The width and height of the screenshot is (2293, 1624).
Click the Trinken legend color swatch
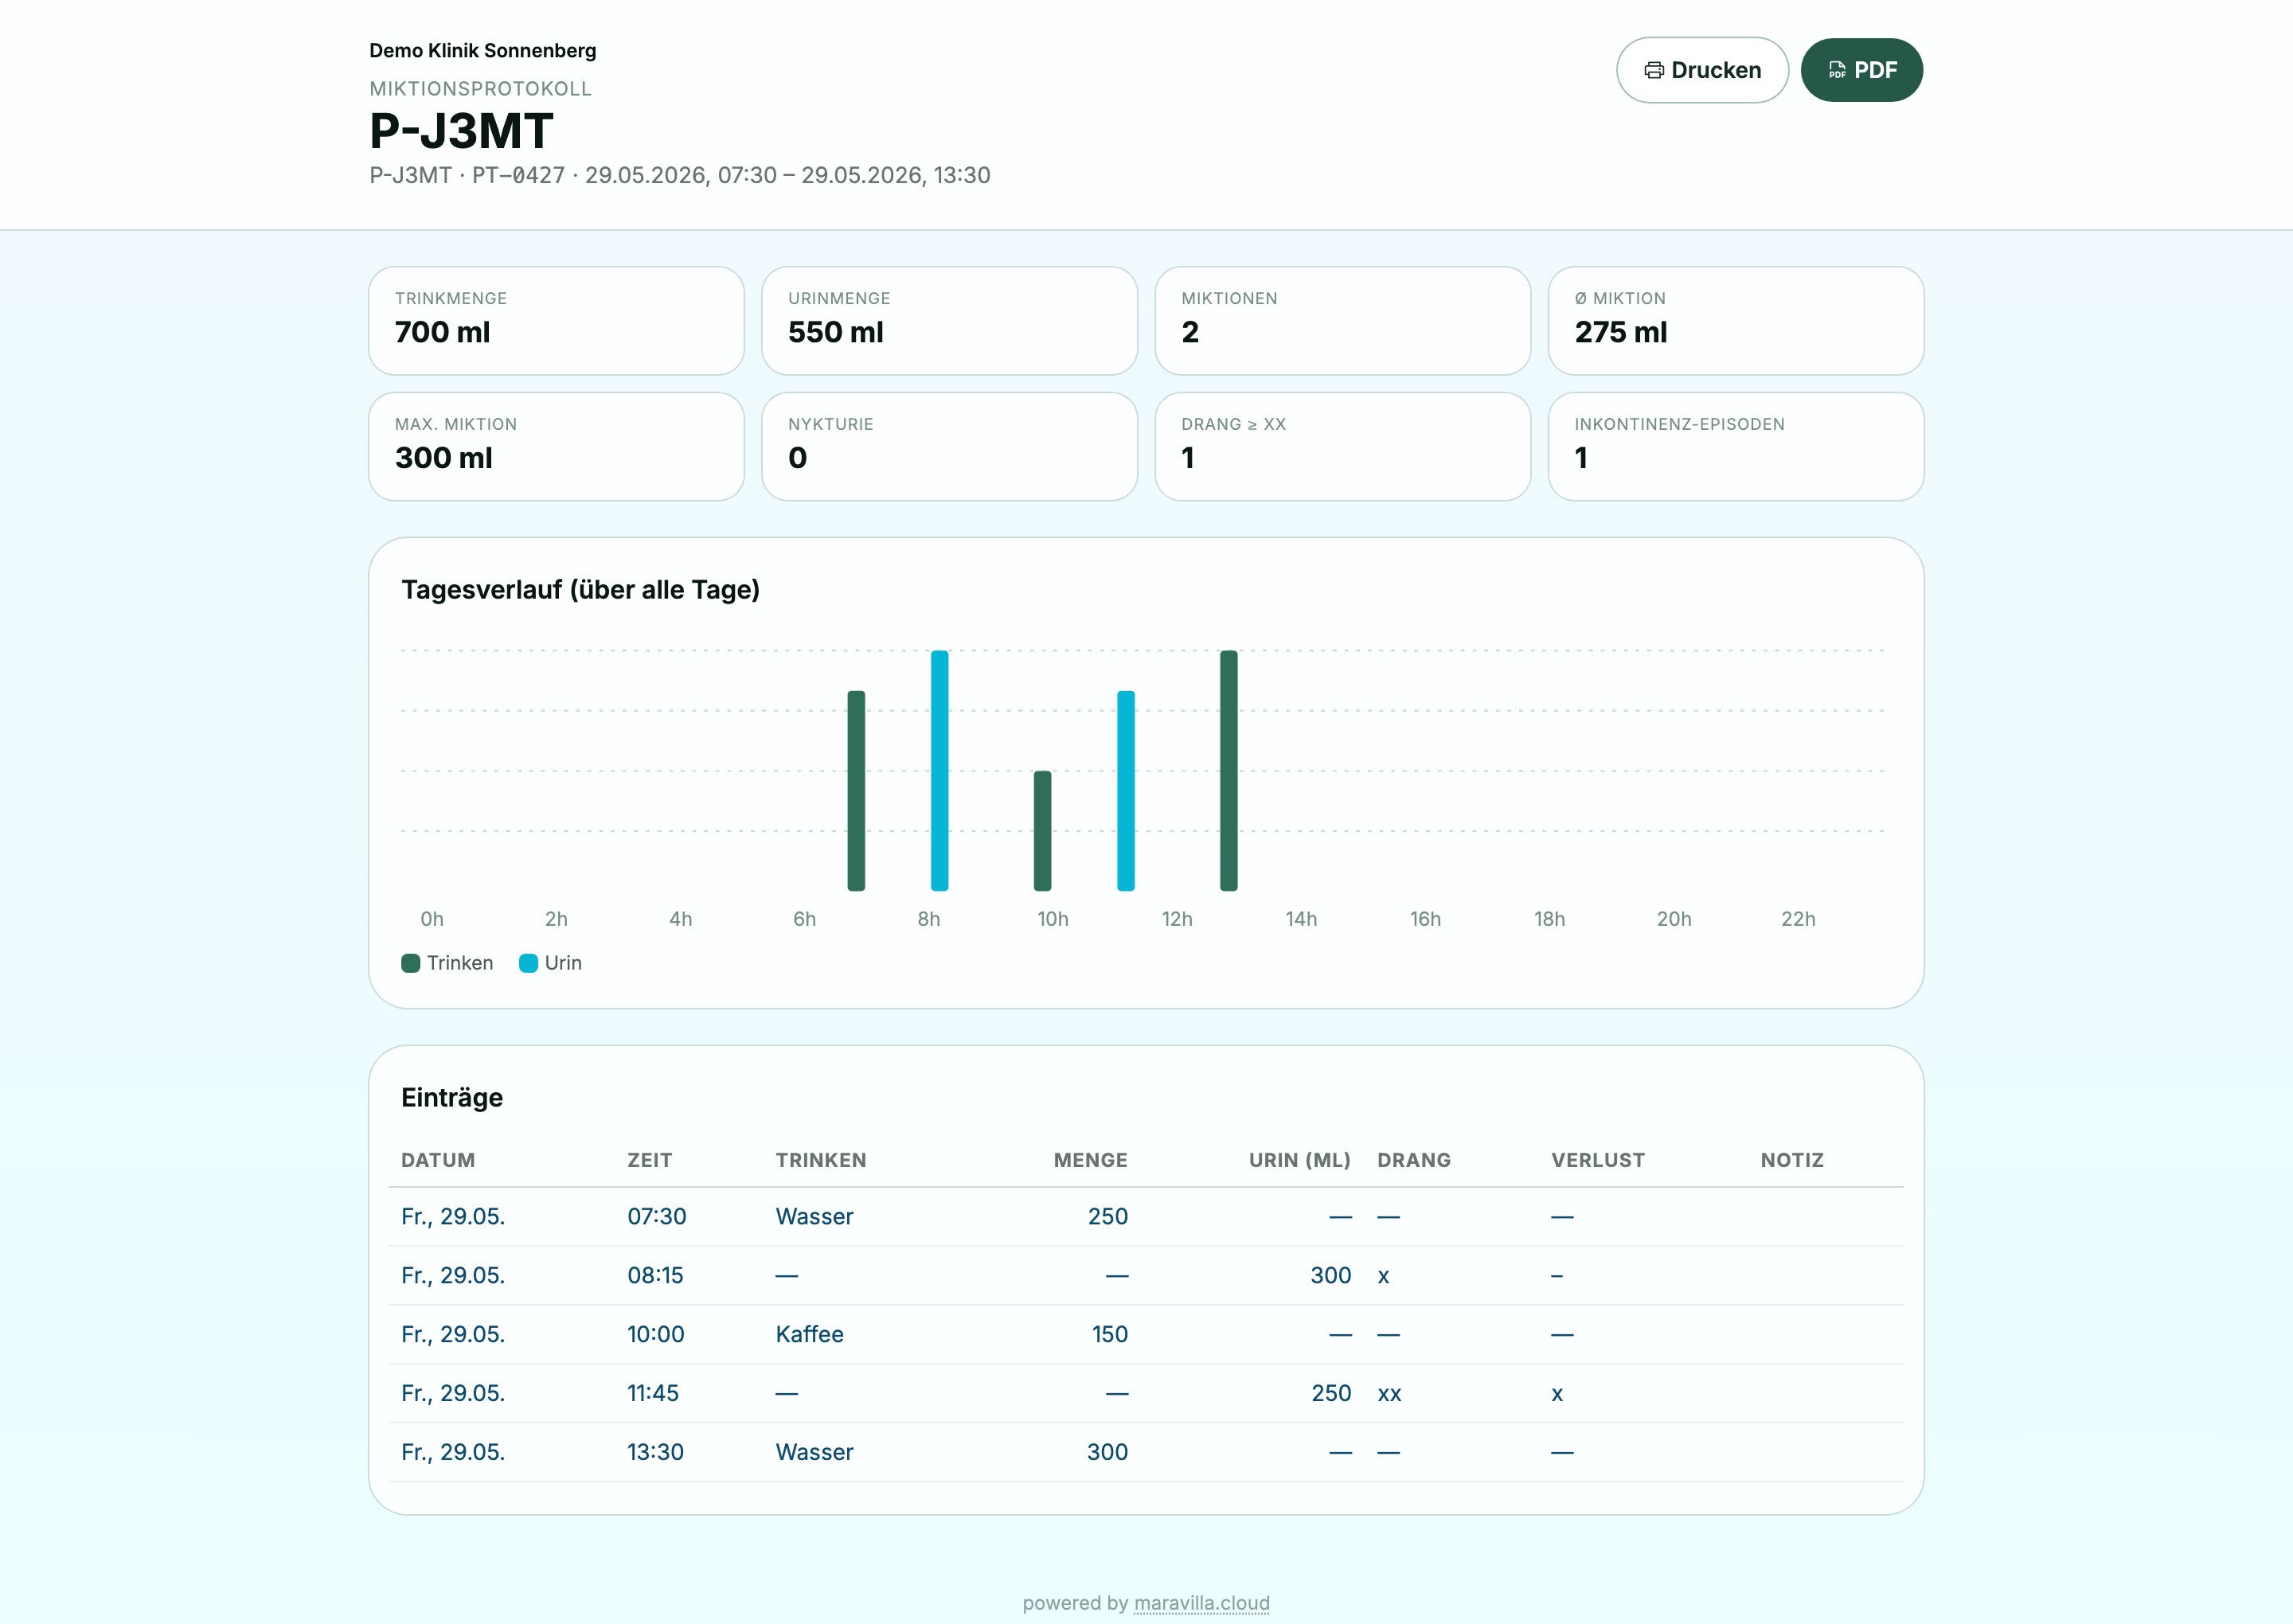(x=410, y=963)
